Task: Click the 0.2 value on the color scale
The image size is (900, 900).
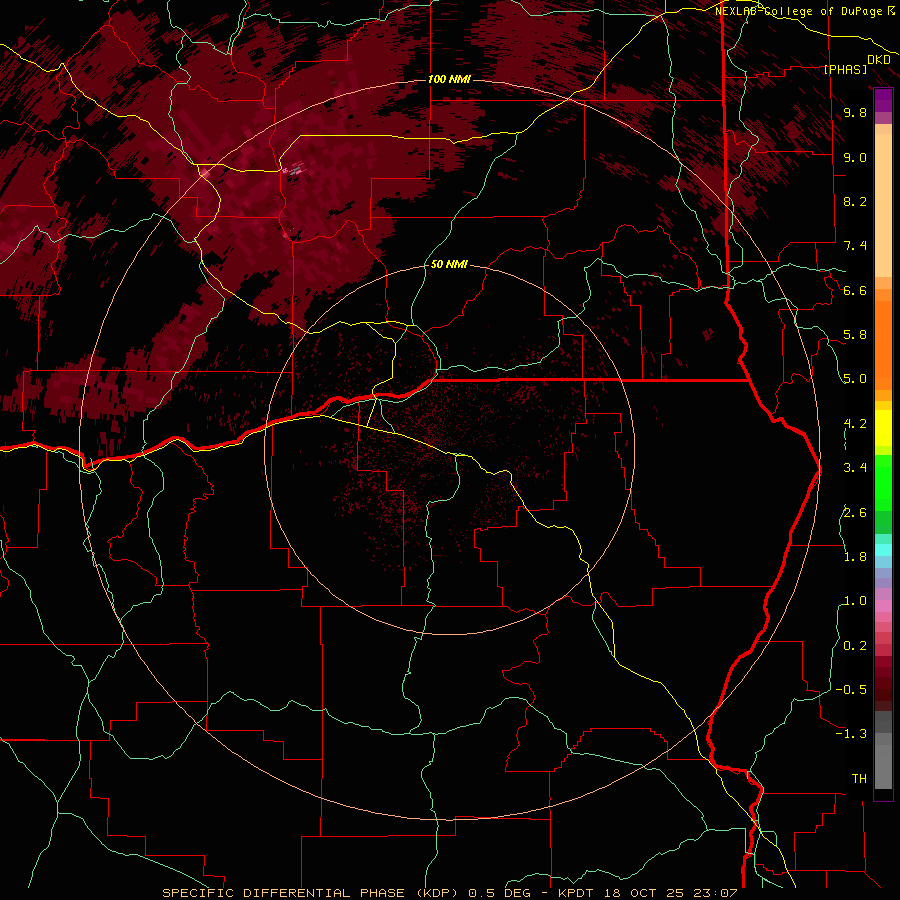Action: [855, 646]
